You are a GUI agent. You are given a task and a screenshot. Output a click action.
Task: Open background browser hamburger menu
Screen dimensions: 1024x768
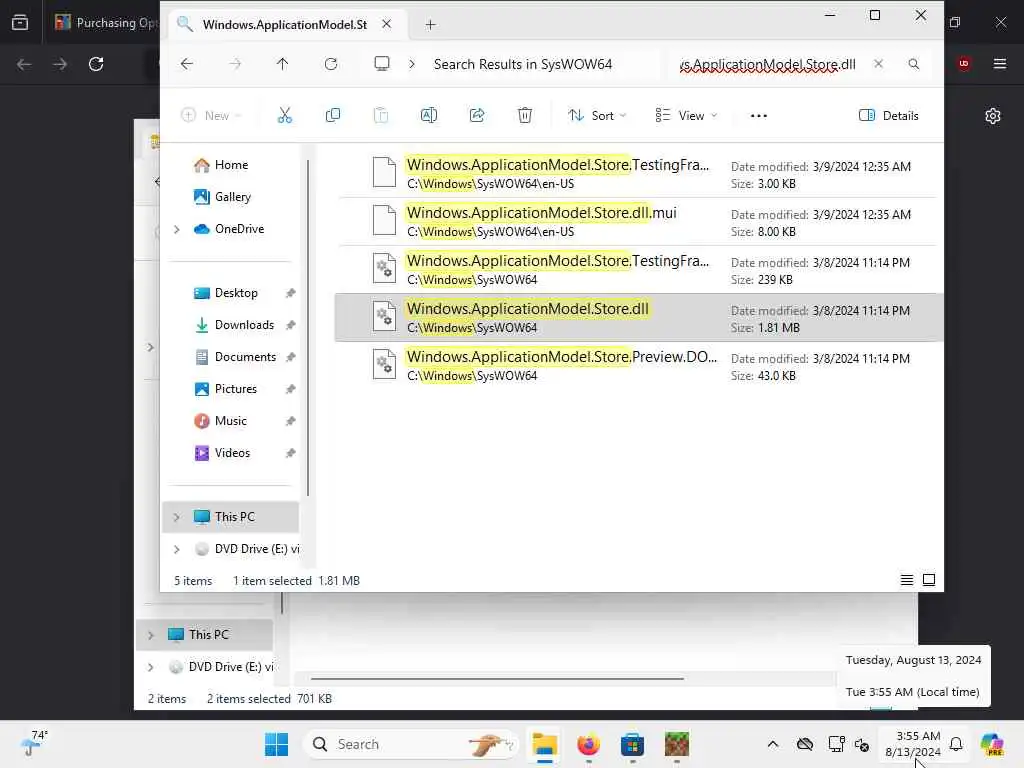1000,64
